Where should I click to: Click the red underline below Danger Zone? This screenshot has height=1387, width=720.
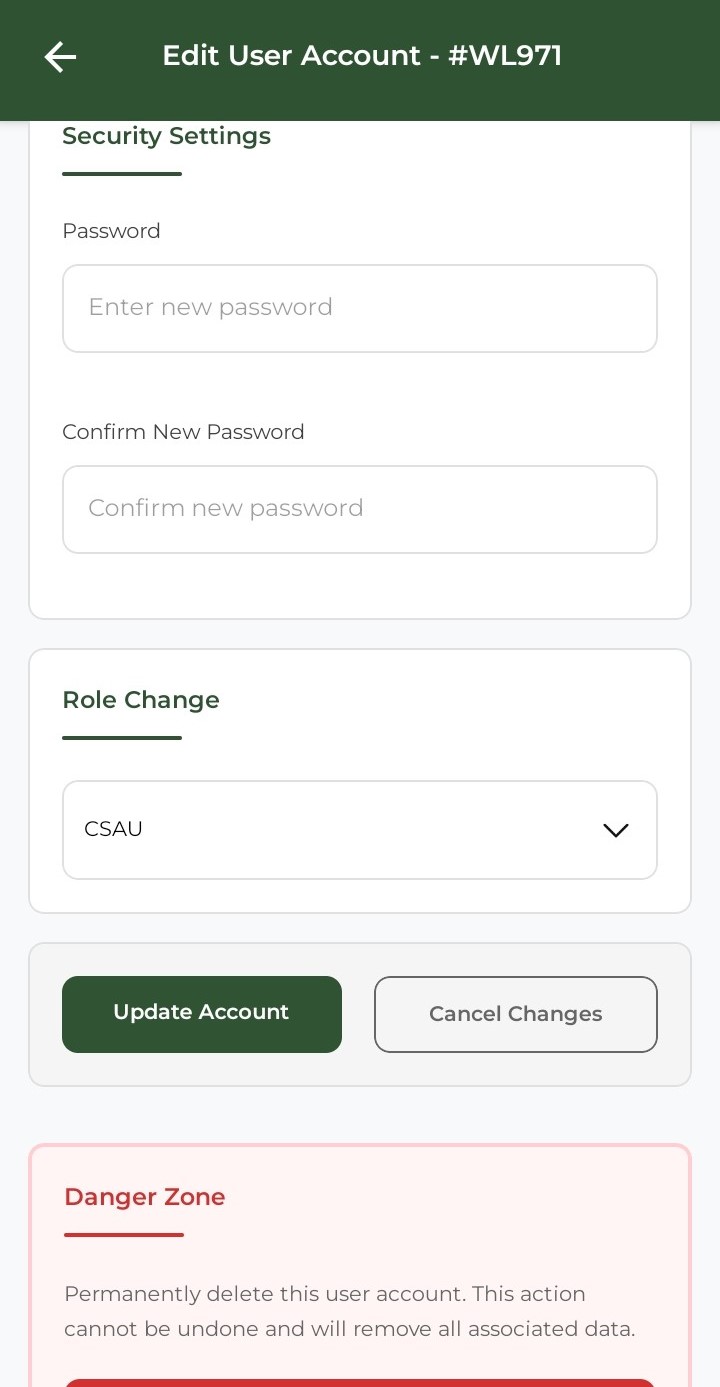(x=124, y=1235)
